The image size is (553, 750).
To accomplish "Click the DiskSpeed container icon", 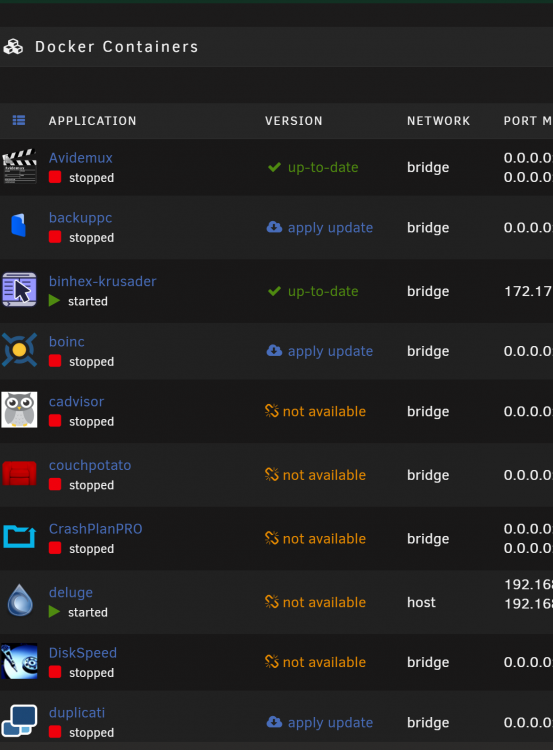I will coord(19,661).
